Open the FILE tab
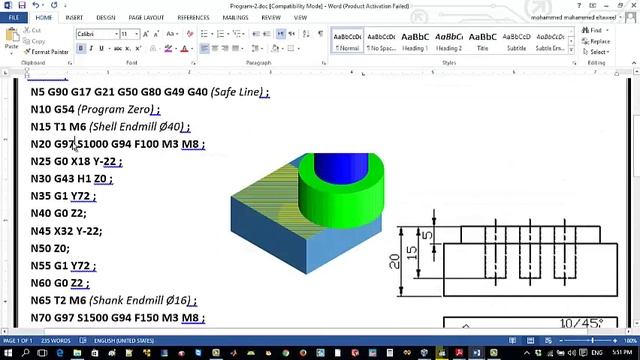This screenshot has height=360, width=640. (14, 18)
